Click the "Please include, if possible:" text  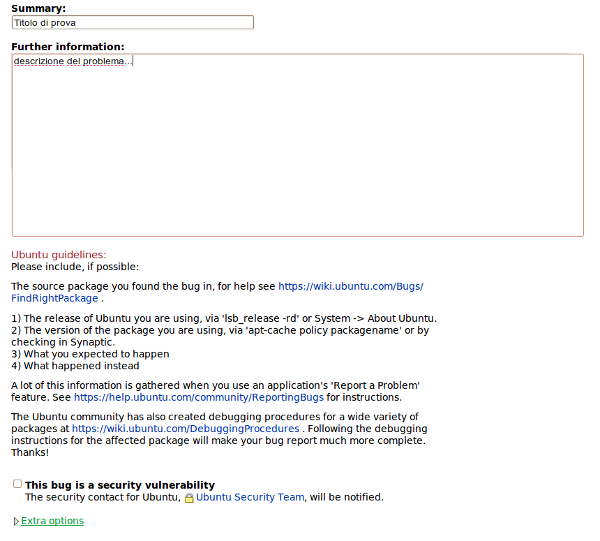click(75, 267)
